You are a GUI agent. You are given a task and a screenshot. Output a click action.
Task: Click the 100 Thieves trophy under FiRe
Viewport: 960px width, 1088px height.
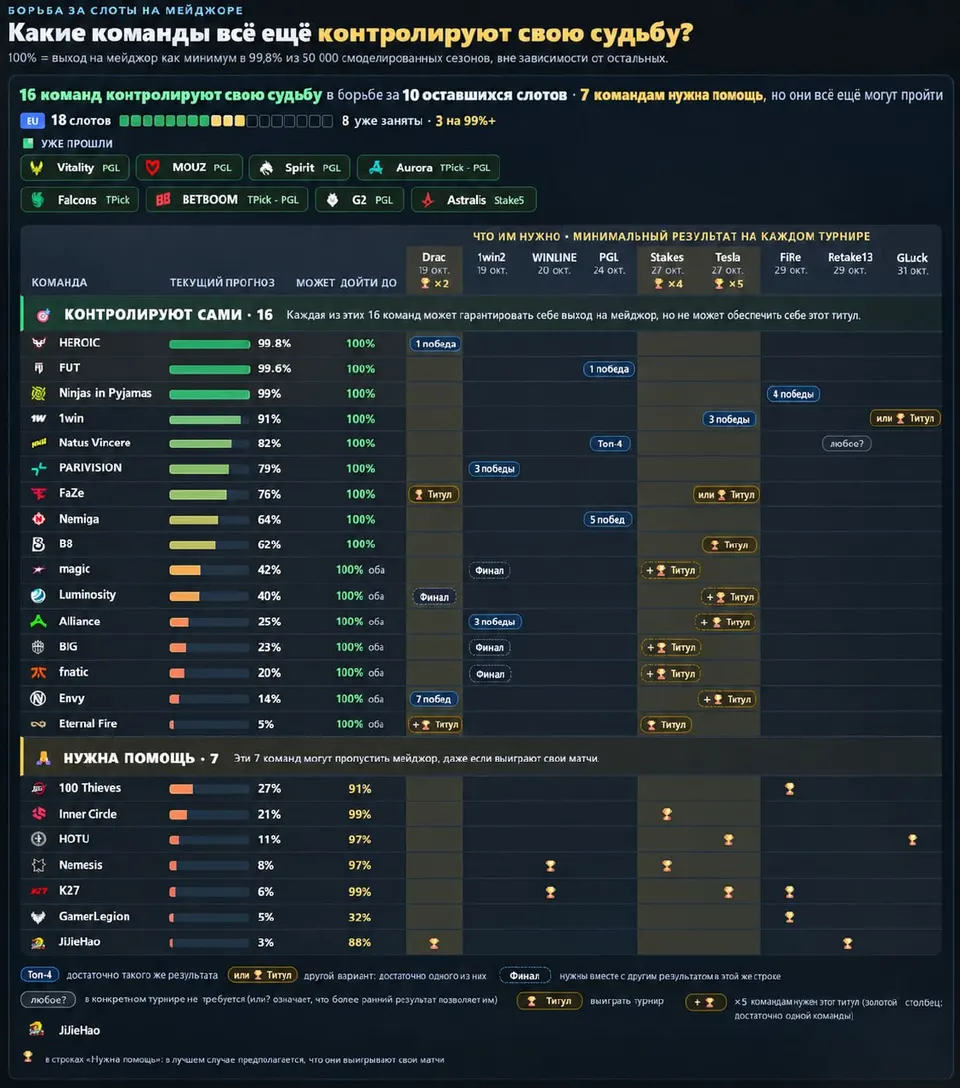coord(789,789)
